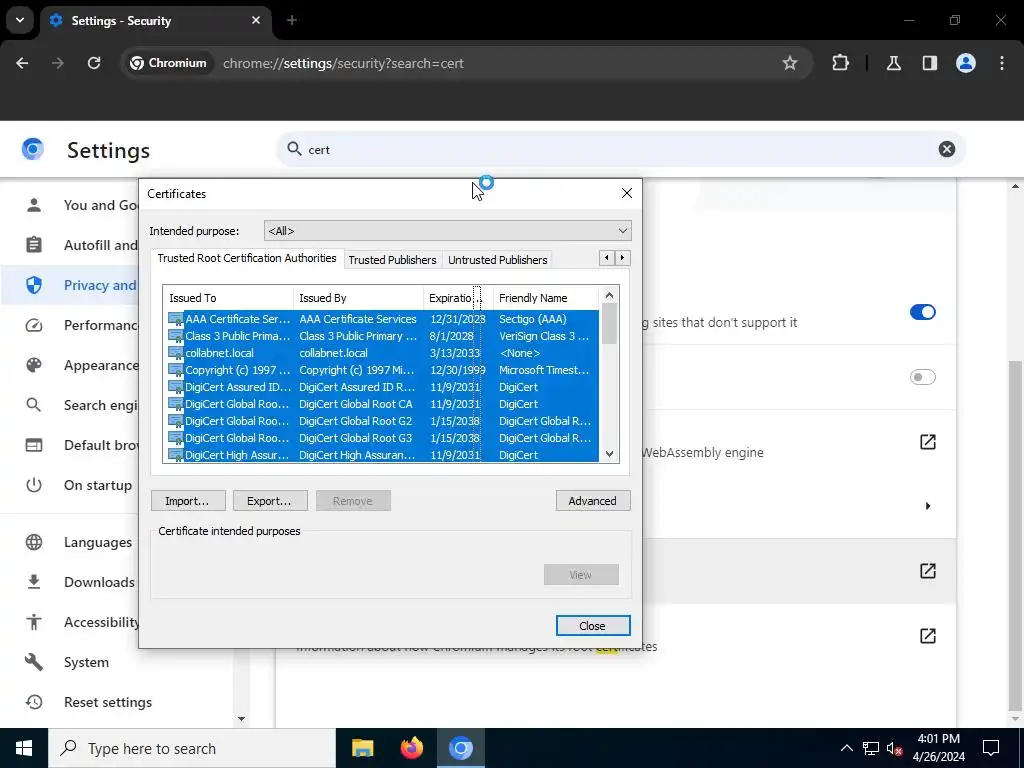Open the Chrome Labs flask icon

pos(893,63)
